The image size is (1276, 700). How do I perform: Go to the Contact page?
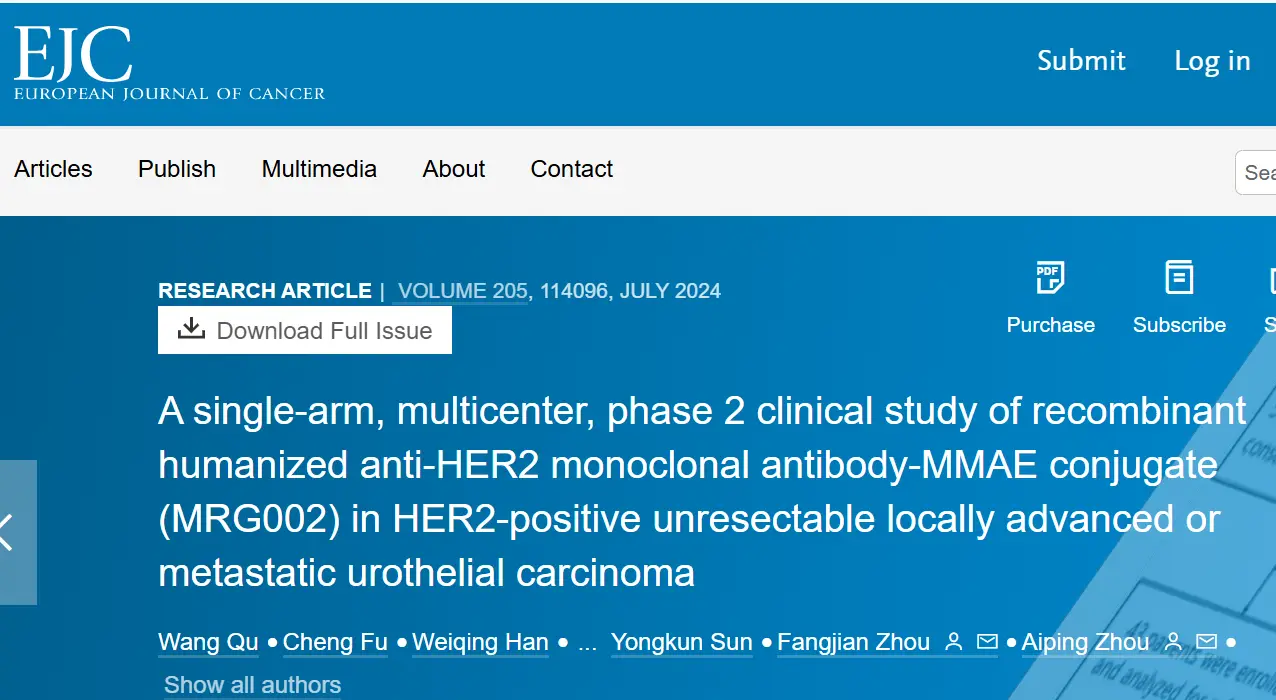pos(572,169)
